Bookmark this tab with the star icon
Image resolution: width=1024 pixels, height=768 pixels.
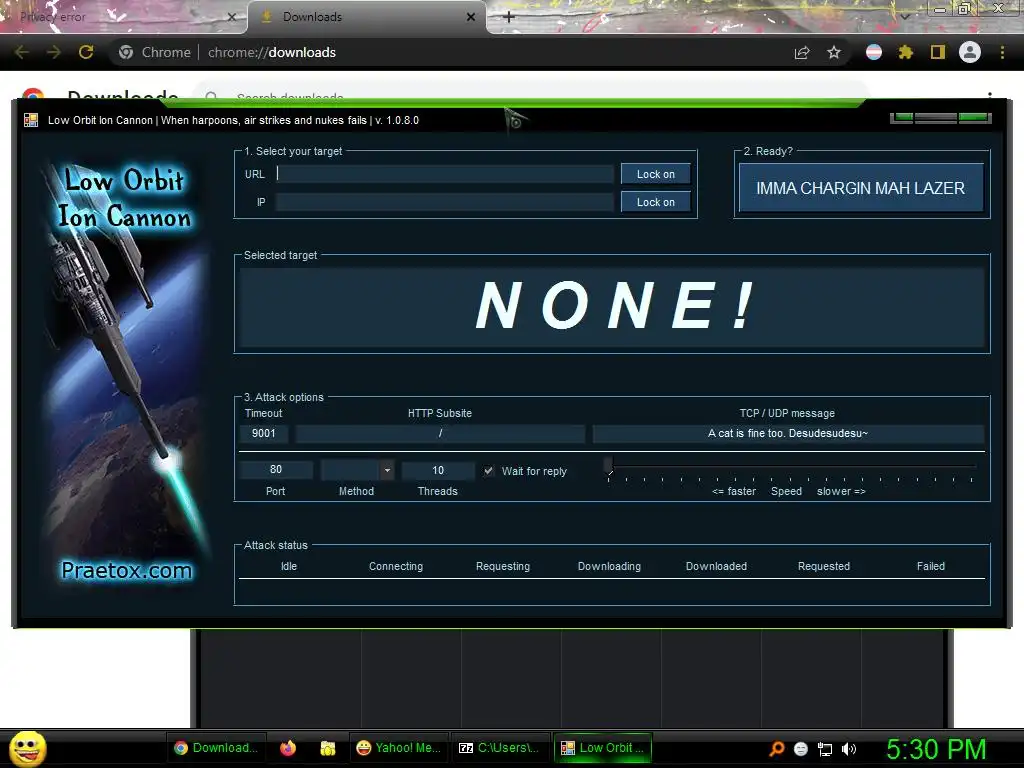pyautogui.click(x=834, y=52)
